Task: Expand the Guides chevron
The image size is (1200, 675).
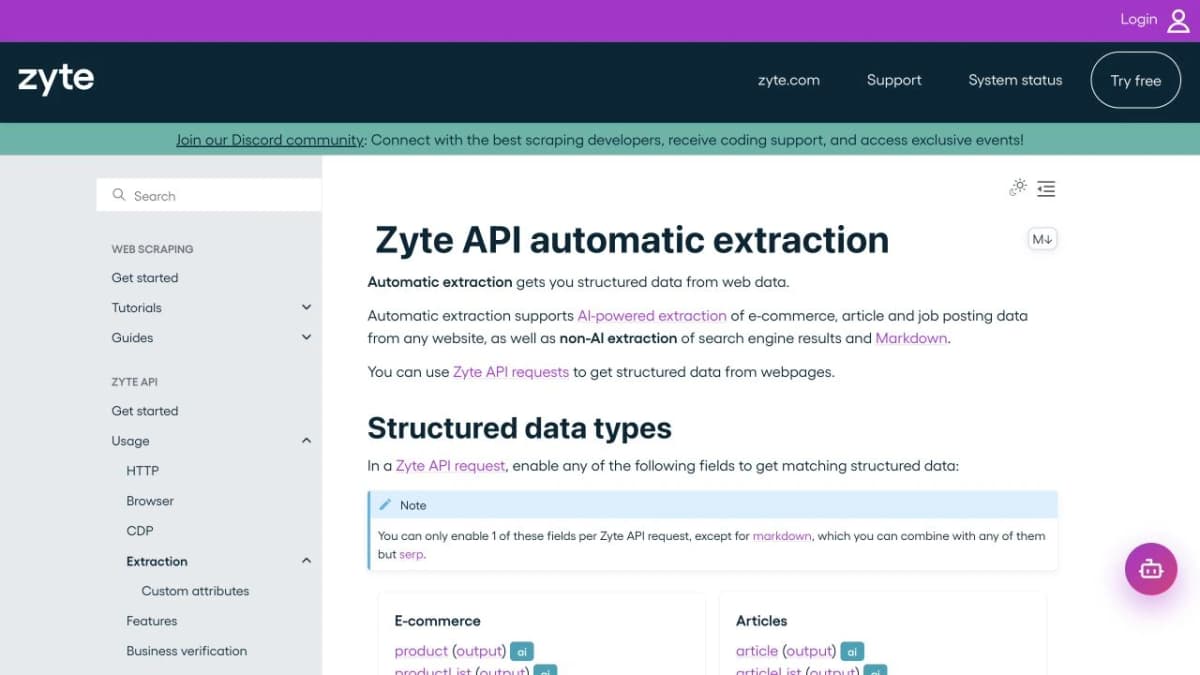Action: (306, 338)
